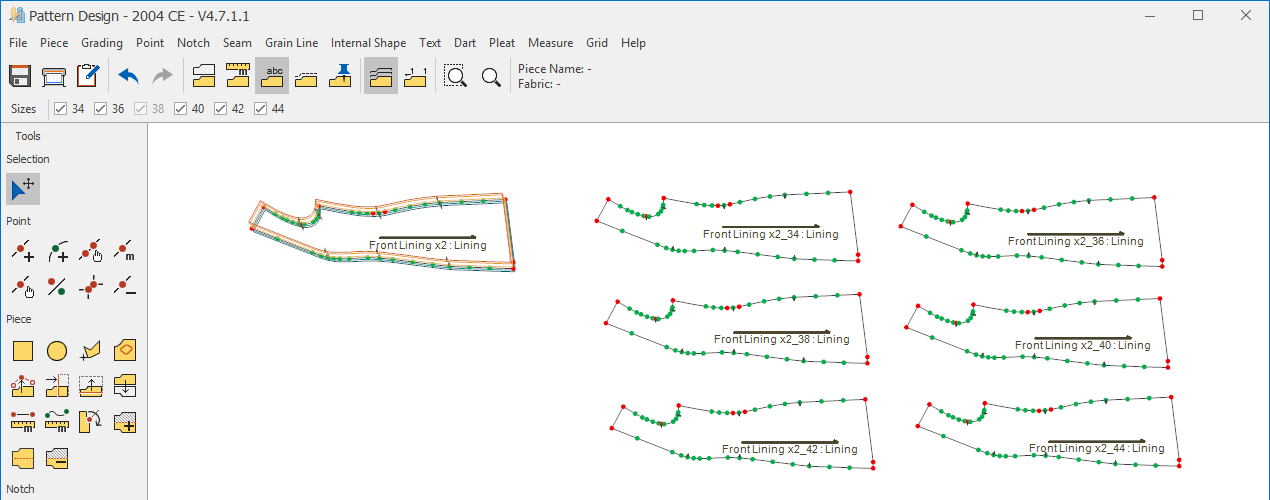This screenshot has width=1270, height=500.
Task: Open the Seam menu
Action: click(x=237, y=43)
